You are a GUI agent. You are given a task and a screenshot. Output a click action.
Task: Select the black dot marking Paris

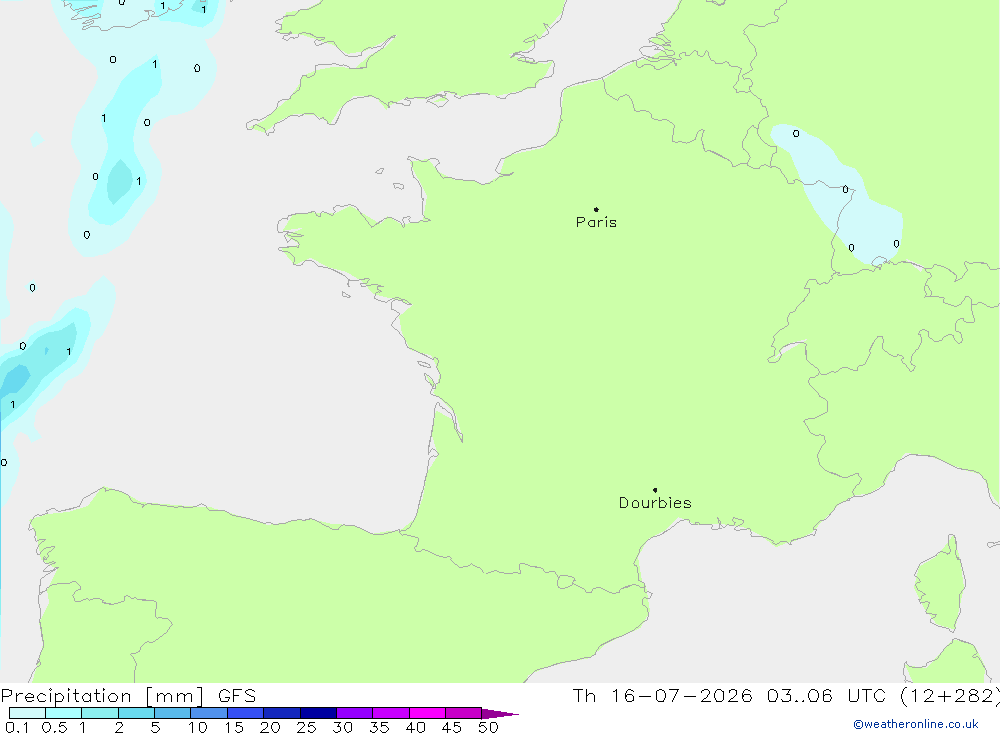(596, 209)
